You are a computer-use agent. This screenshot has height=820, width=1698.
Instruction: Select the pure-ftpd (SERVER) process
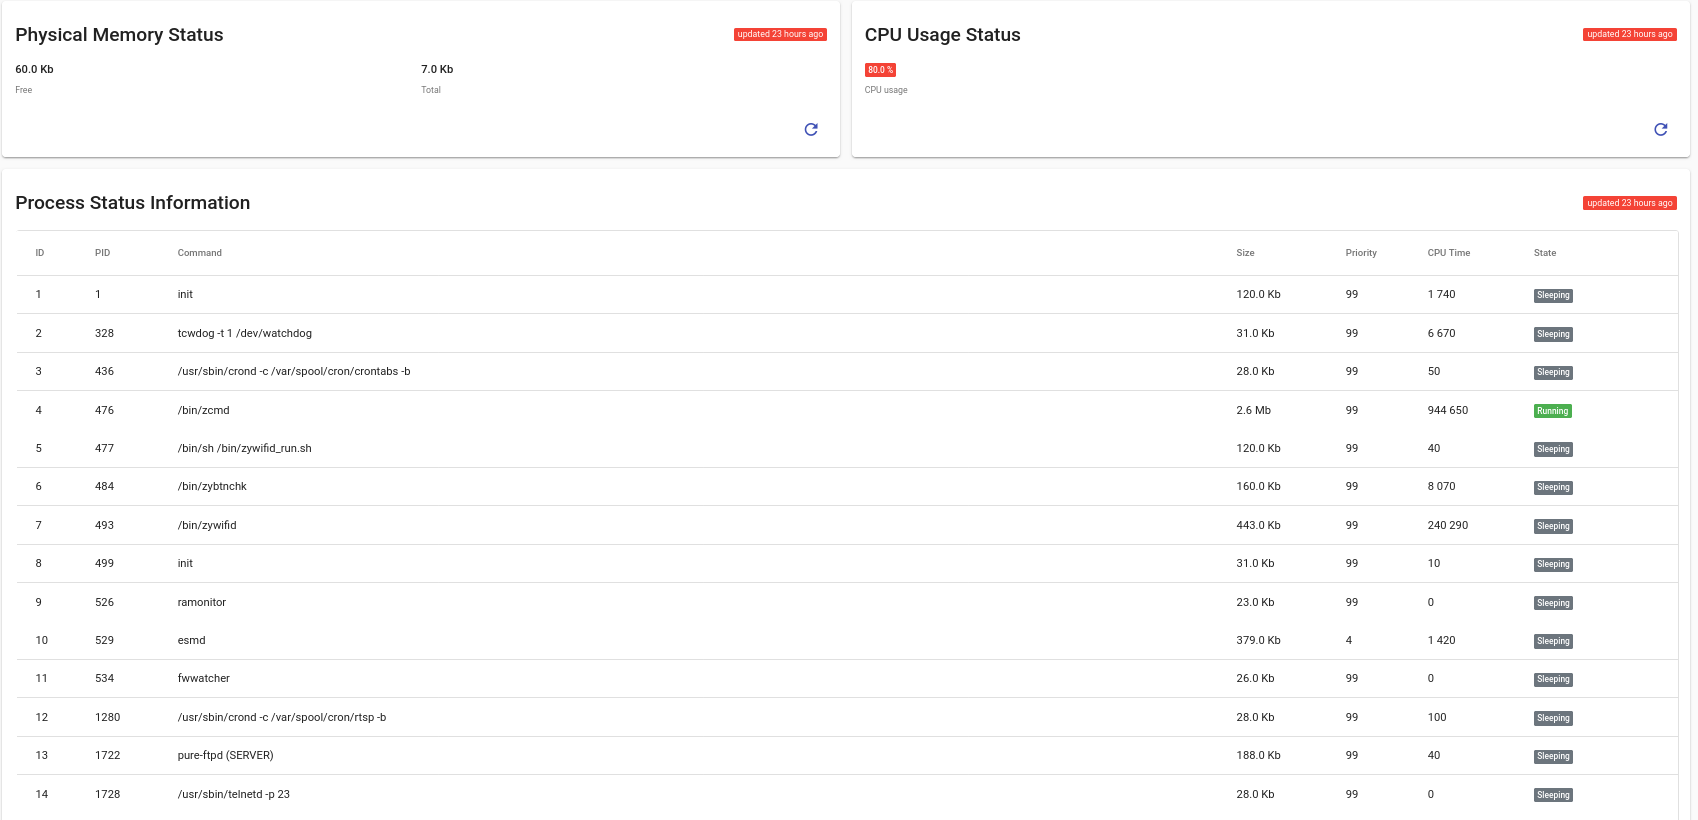click(225, 755)
